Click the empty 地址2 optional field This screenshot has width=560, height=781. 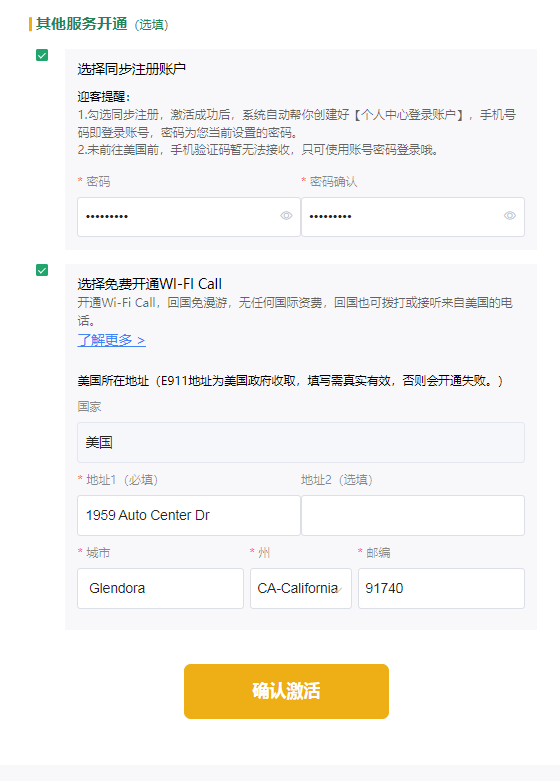coord(413,516)
